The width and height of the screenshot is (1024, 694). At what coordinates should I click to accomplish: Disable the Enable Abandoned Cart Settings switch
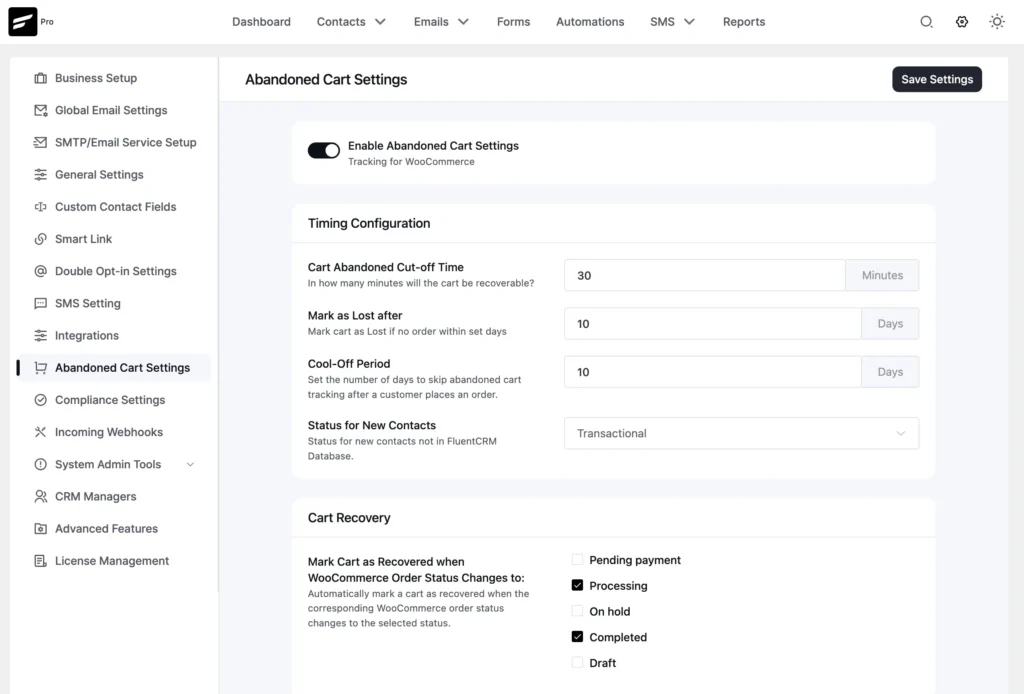tap(324, 150)
